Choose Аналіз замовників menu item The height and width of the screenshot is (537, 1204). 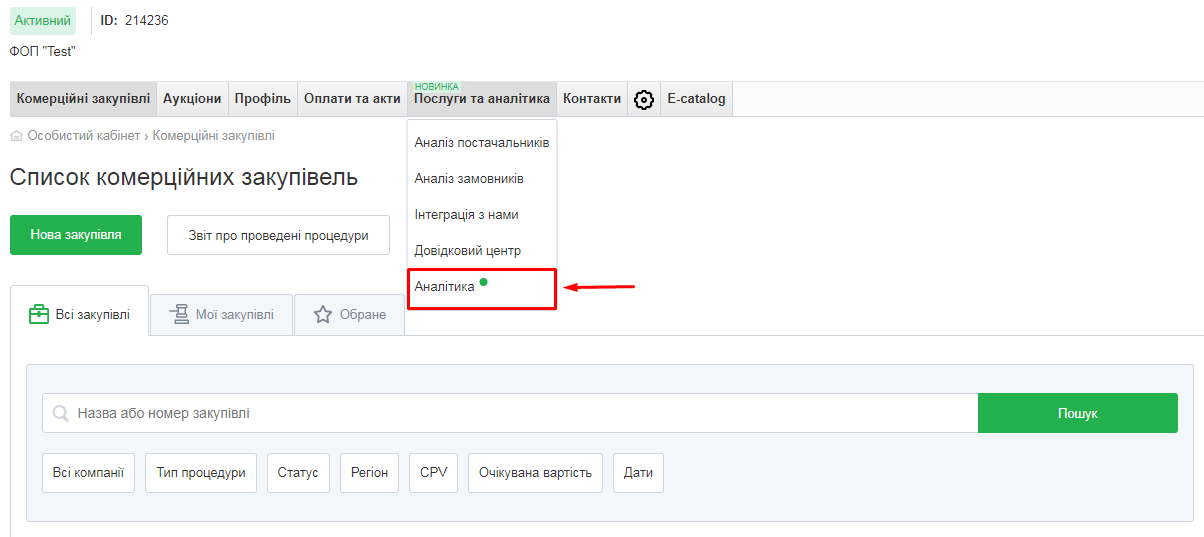pos(469,179)
